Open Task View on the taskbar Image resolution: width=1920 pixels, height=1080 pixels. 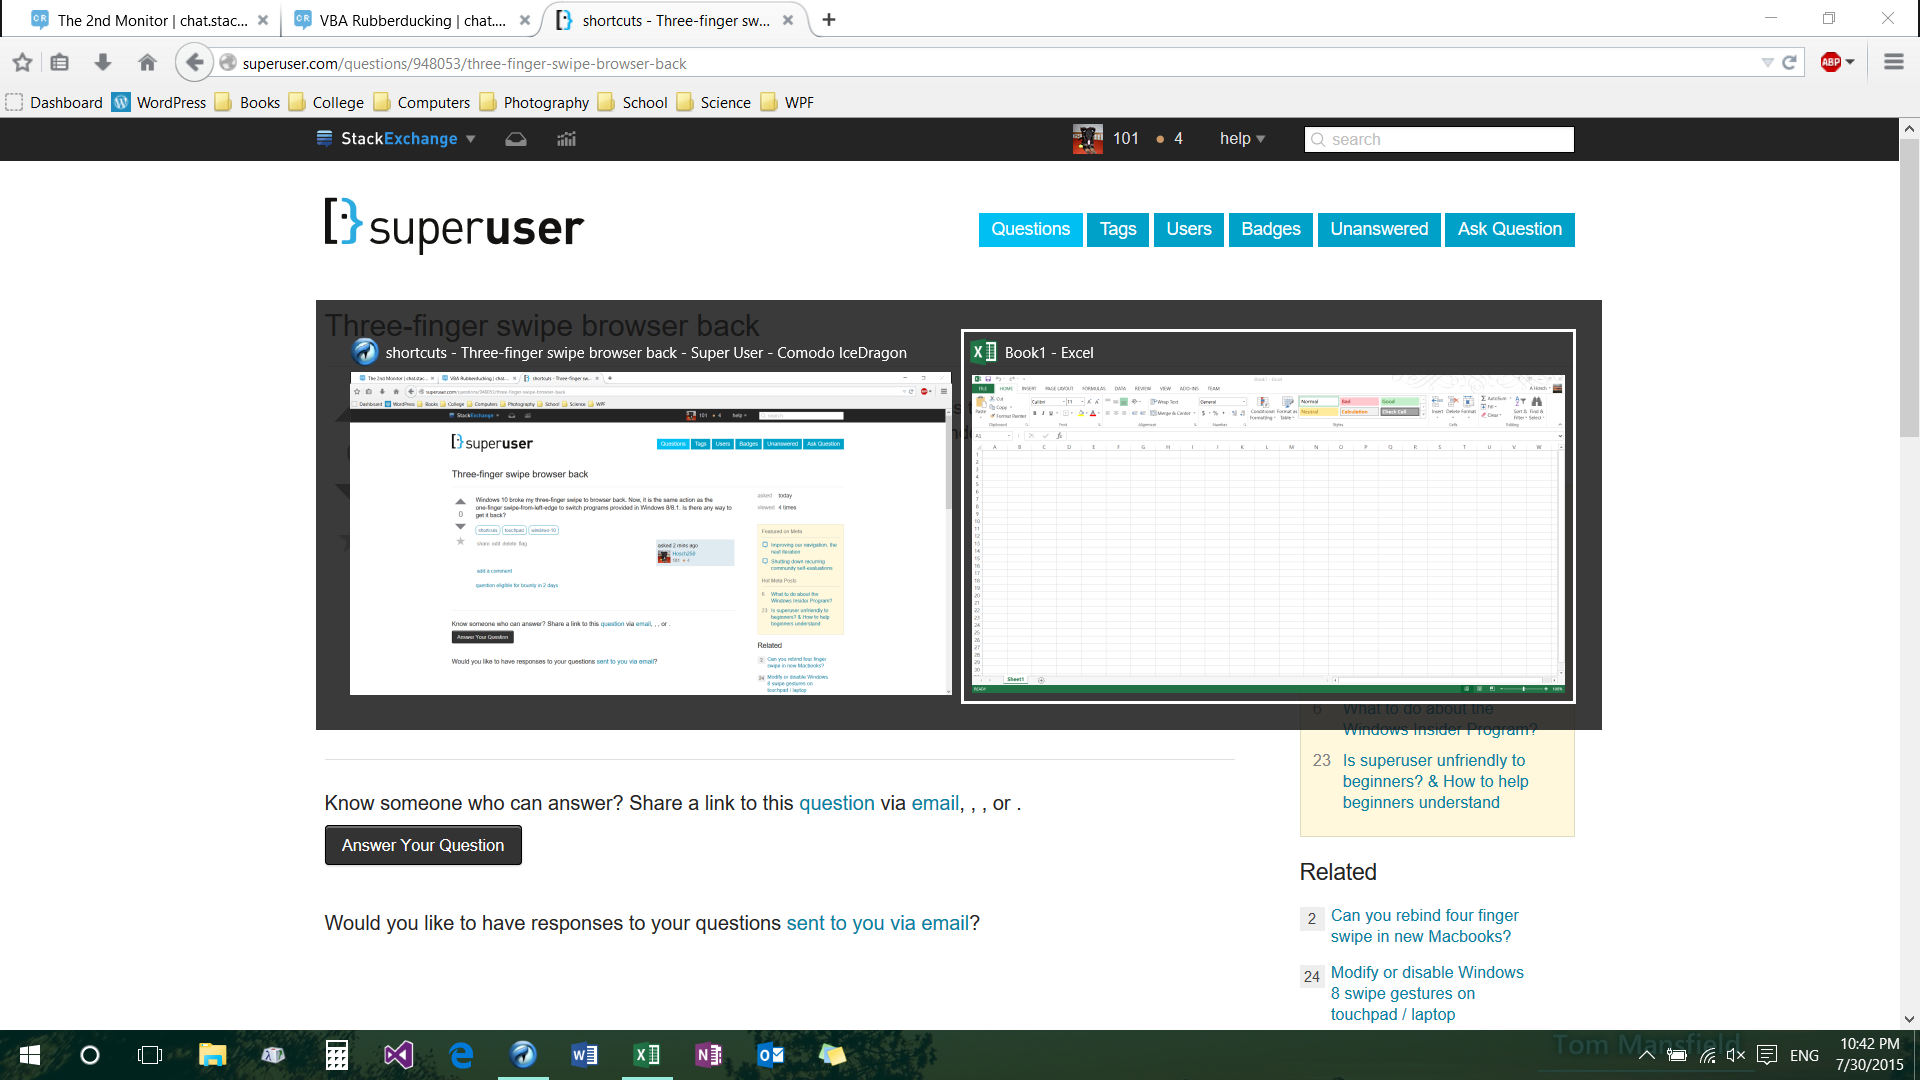pos(150,1055)
